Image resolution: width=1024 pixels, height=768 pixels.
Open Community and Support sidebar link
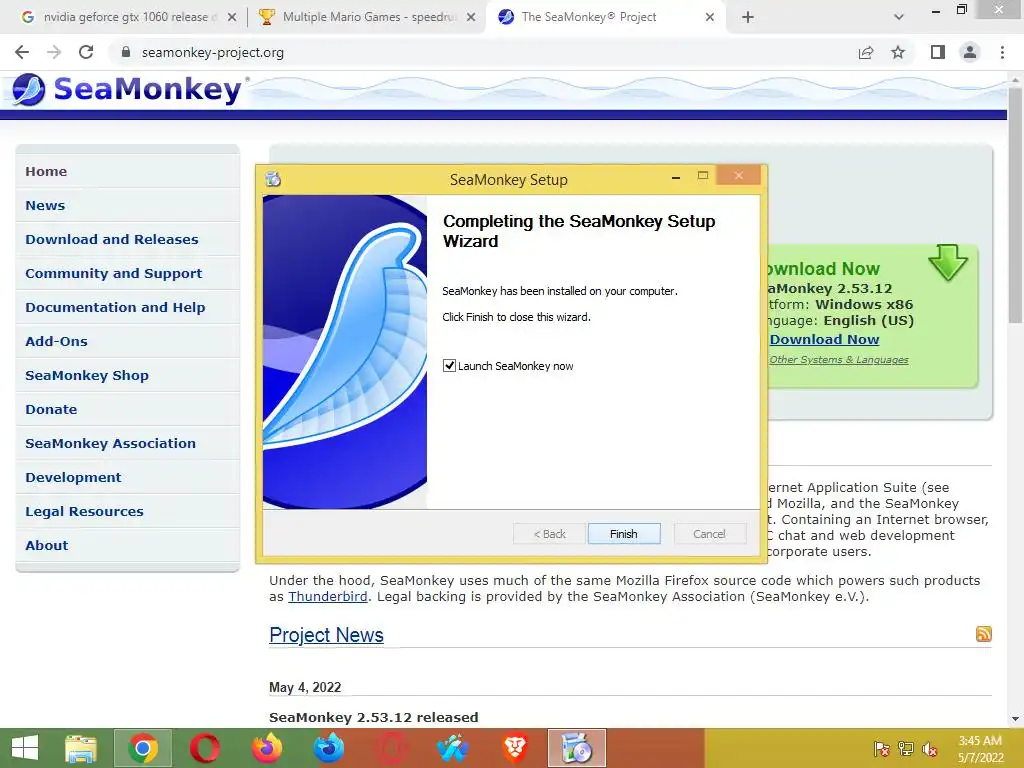[114, 273]
